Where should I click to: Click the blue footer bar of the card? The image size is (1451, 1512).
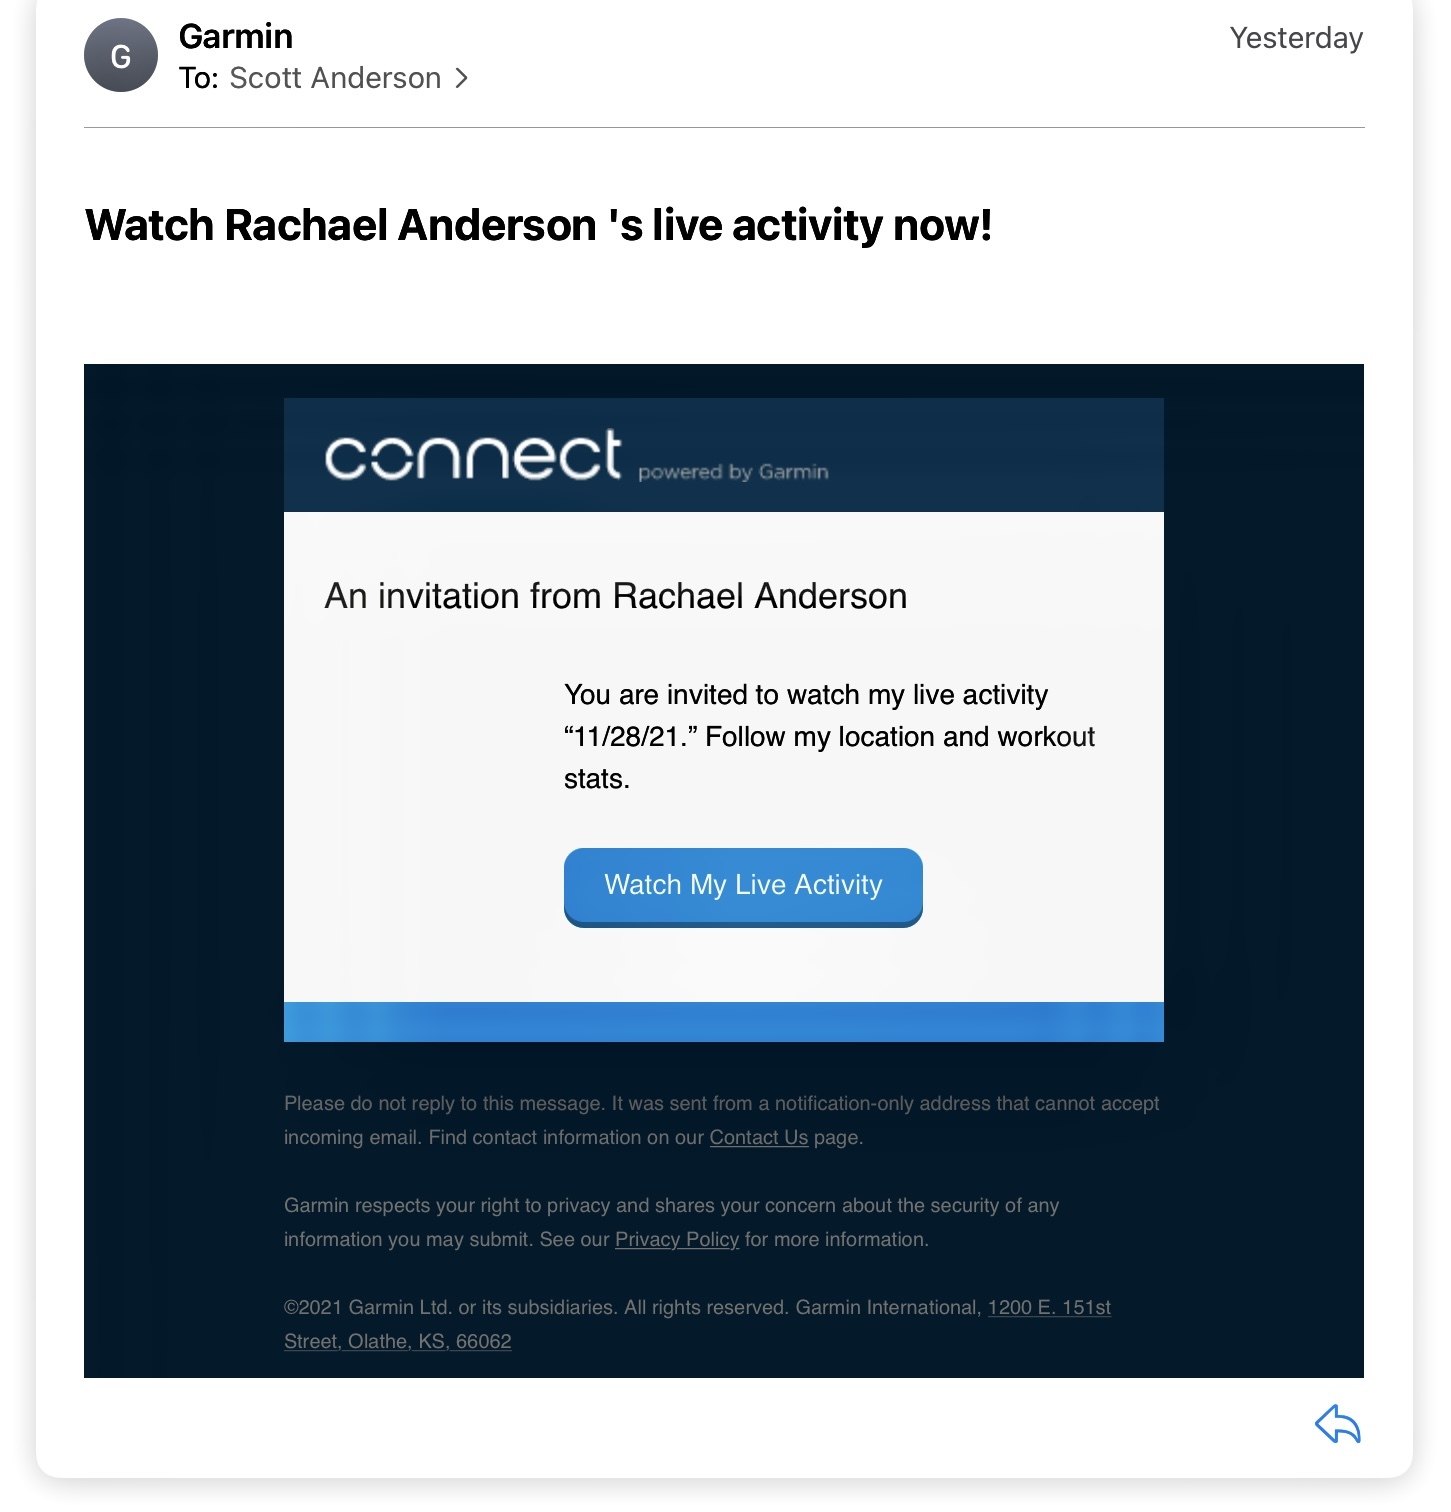[724, 1022]
